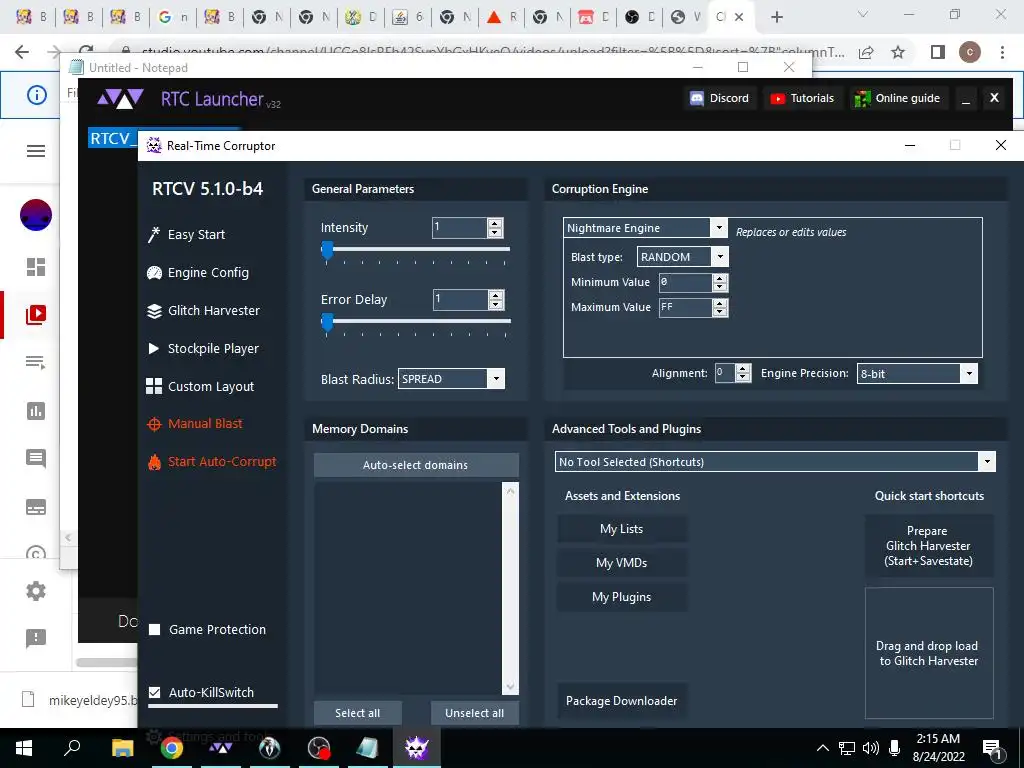Trigger Manual Blast
This screenshot has height=768, width=1024.
click(x=195, y=423)
